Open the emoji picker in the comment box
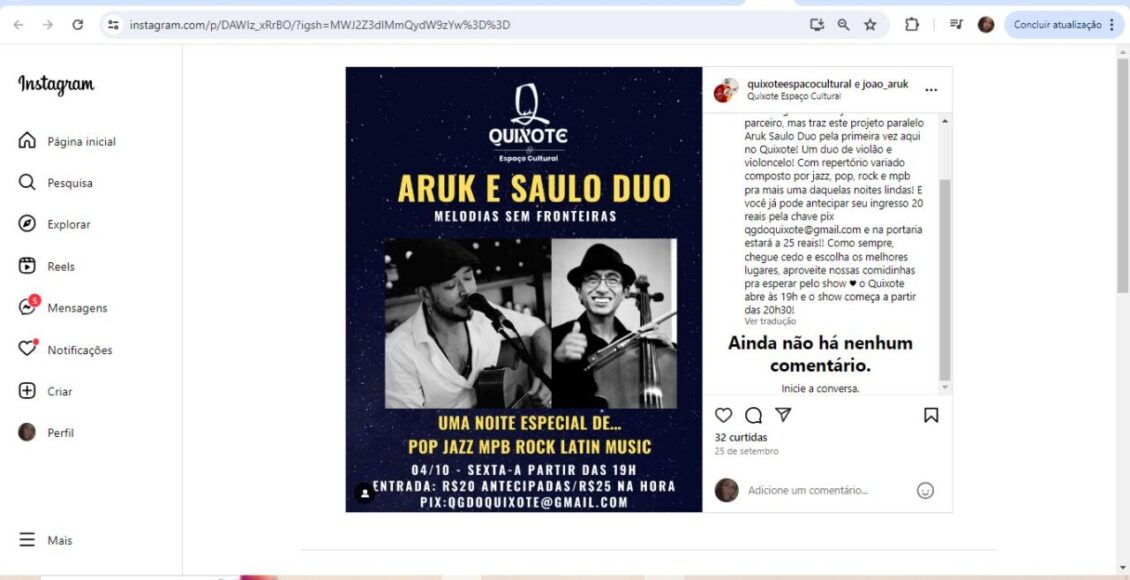The image size is (1130, 580). click(925, 491)
